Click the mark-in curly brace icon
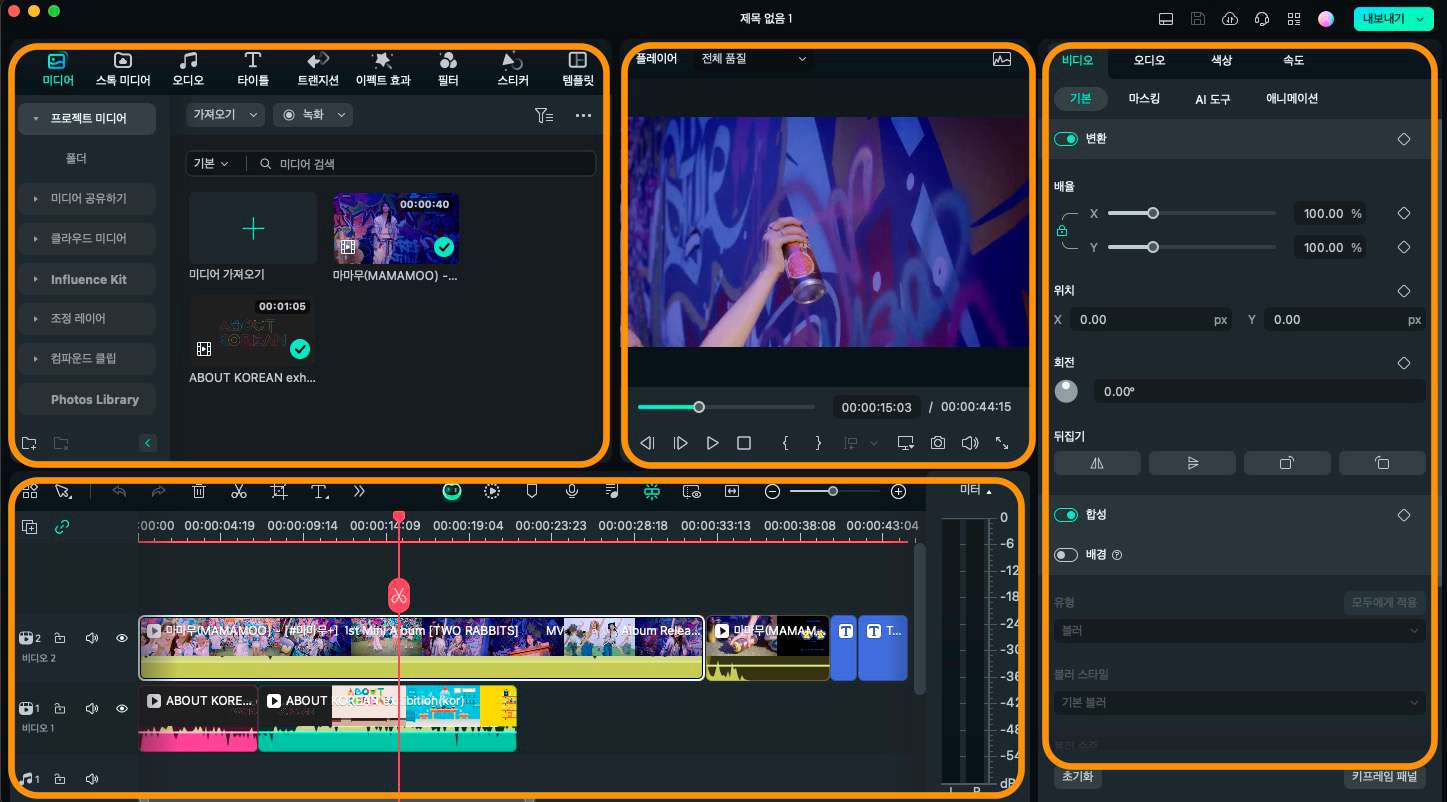This screenshot has width=1447, height=802. coord(786,442)
